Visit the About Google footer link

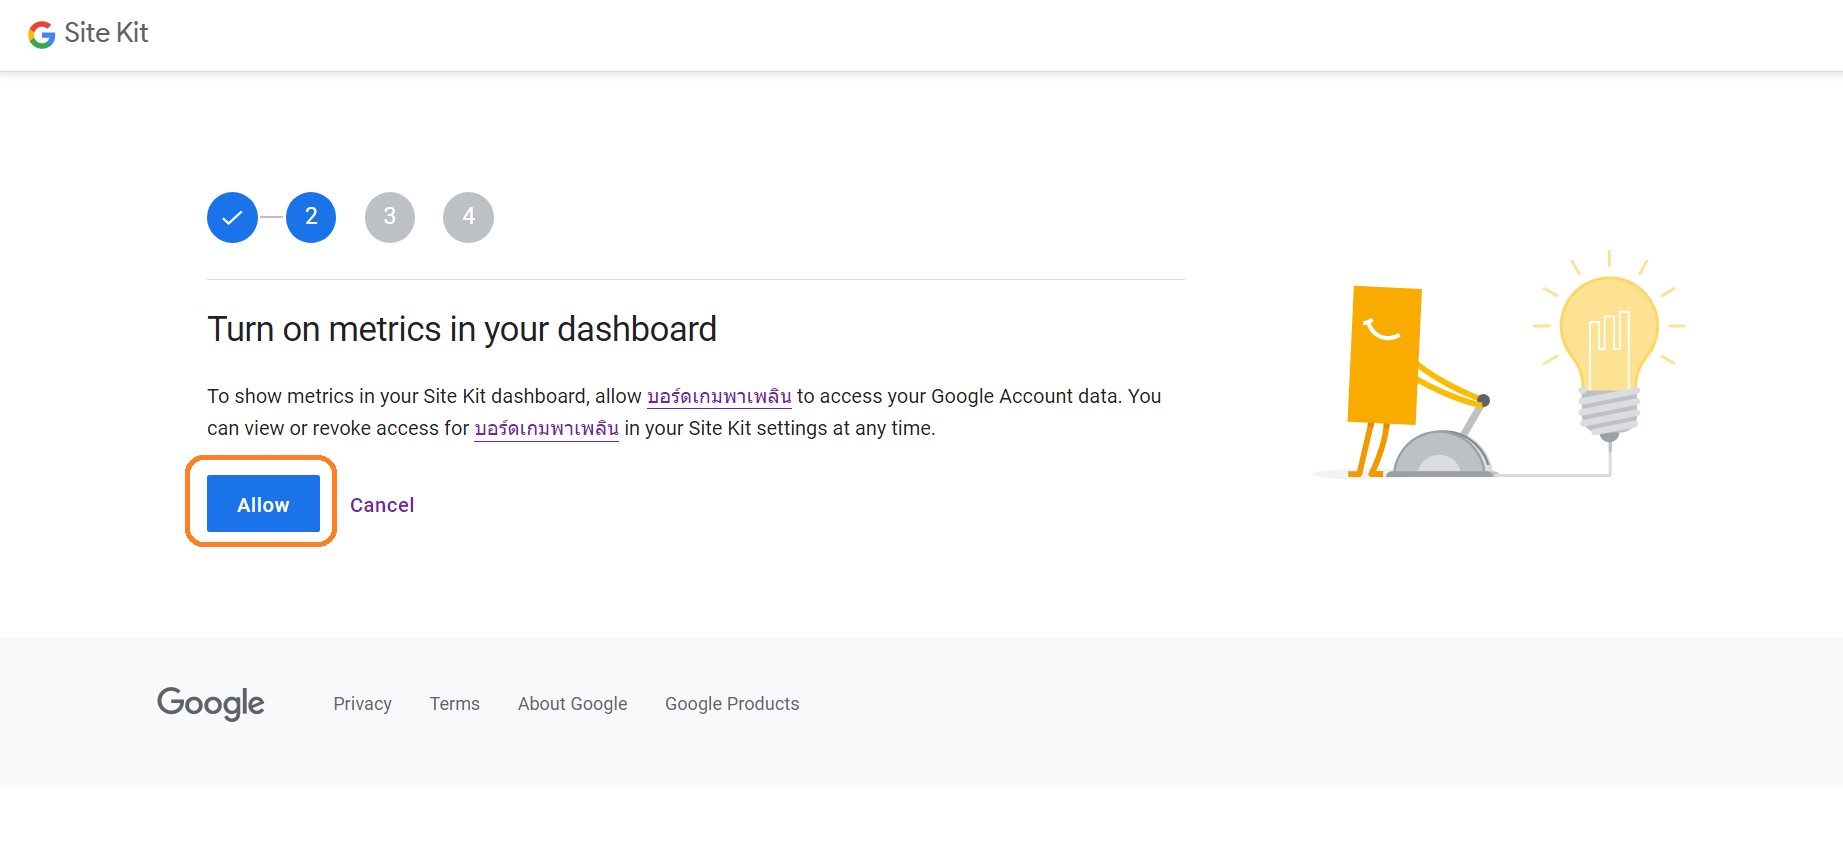[x=572, y=704]
